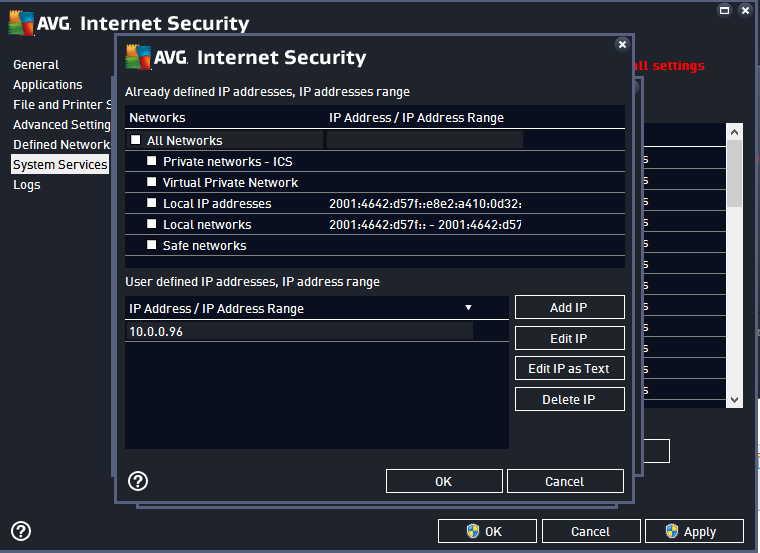The image size is (760, 553).
Task: Click the scroll up arrow in background list
Action: pos(734,132)
